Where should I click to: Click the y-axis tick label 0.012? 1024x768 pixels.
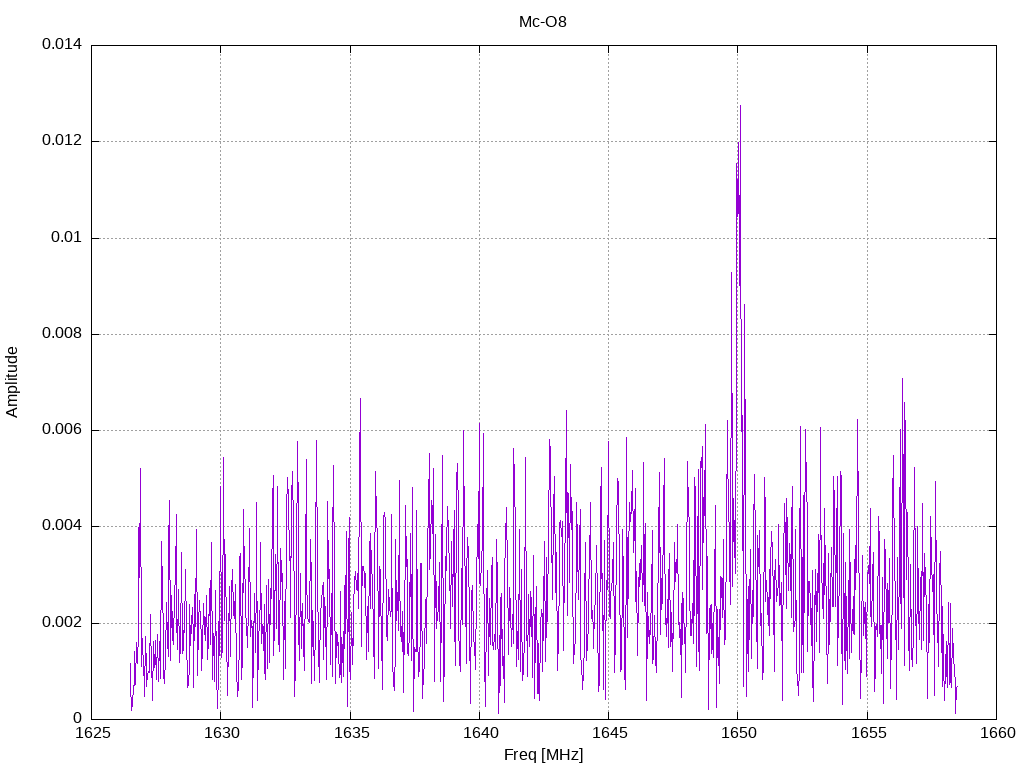pyautogui.click(x=62, y=140)
